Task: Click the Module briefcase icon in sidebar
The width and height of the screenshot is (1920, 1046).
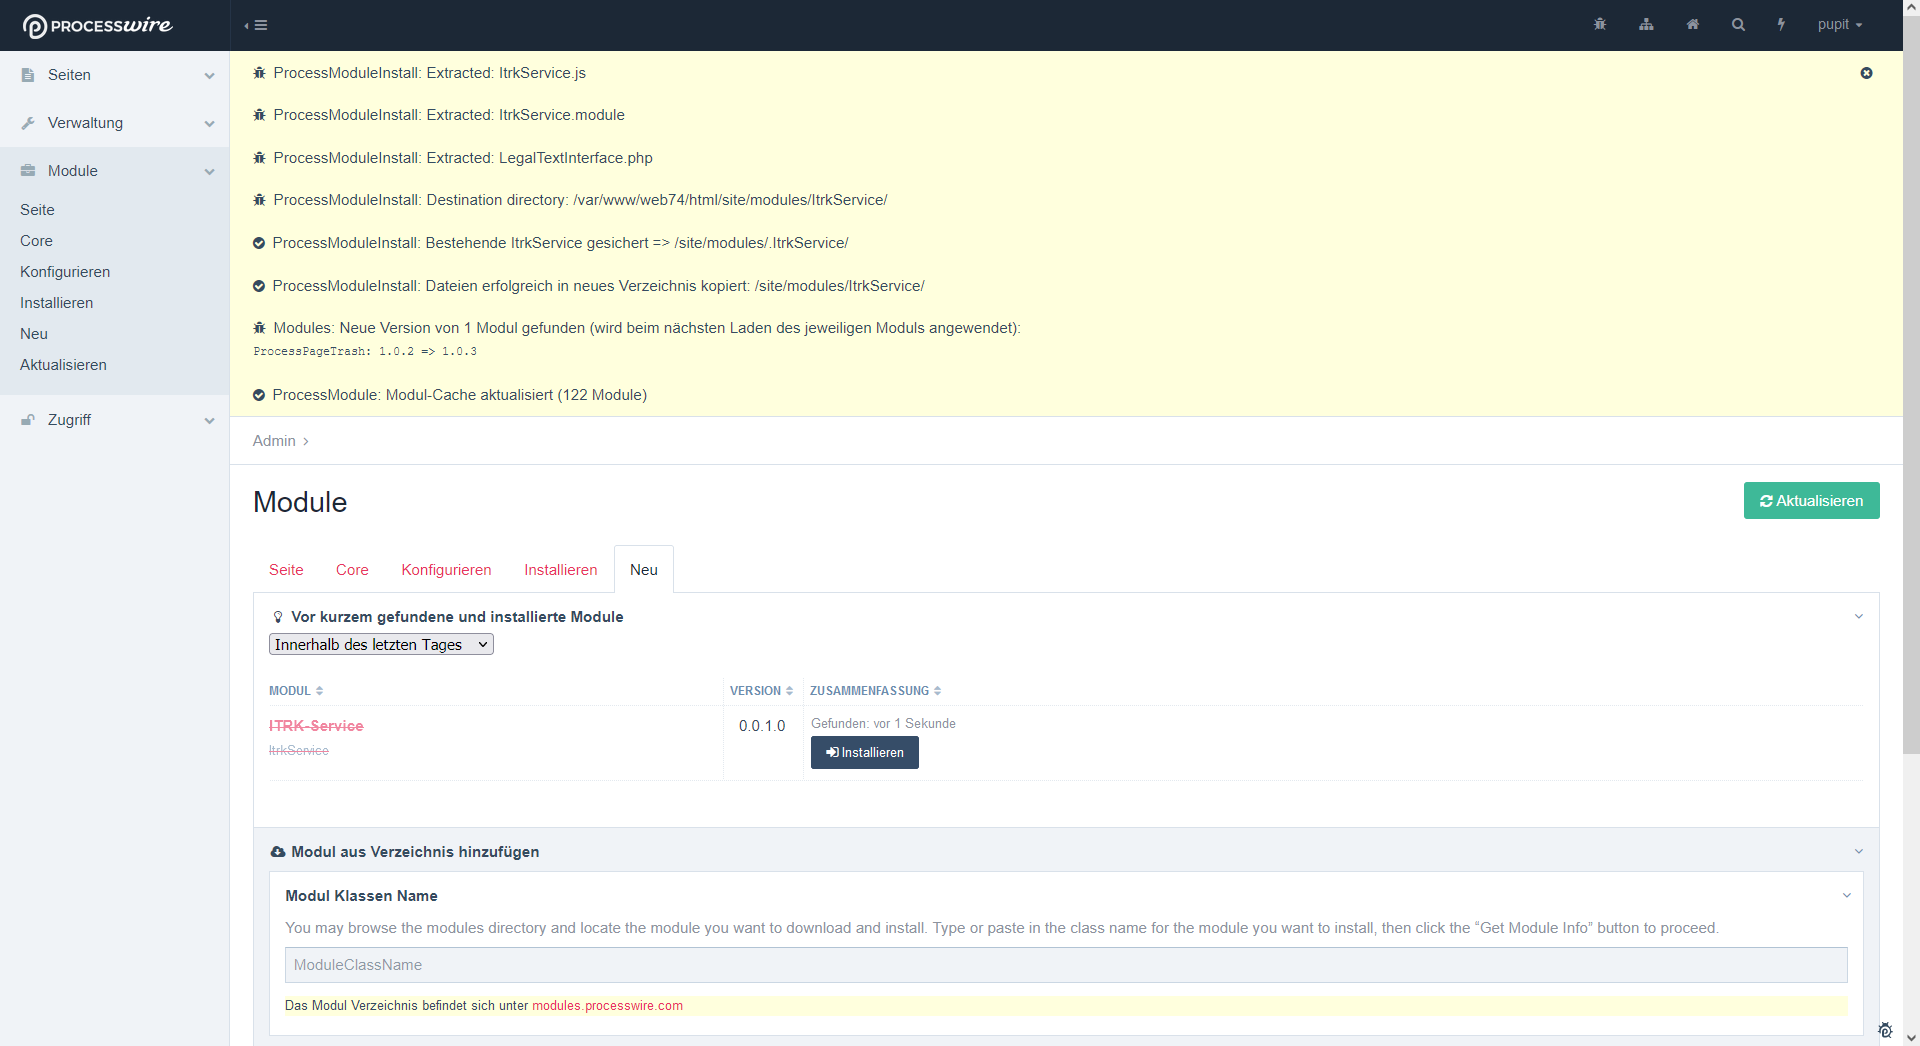Action: pyautogui.click(x=28, y=171)
